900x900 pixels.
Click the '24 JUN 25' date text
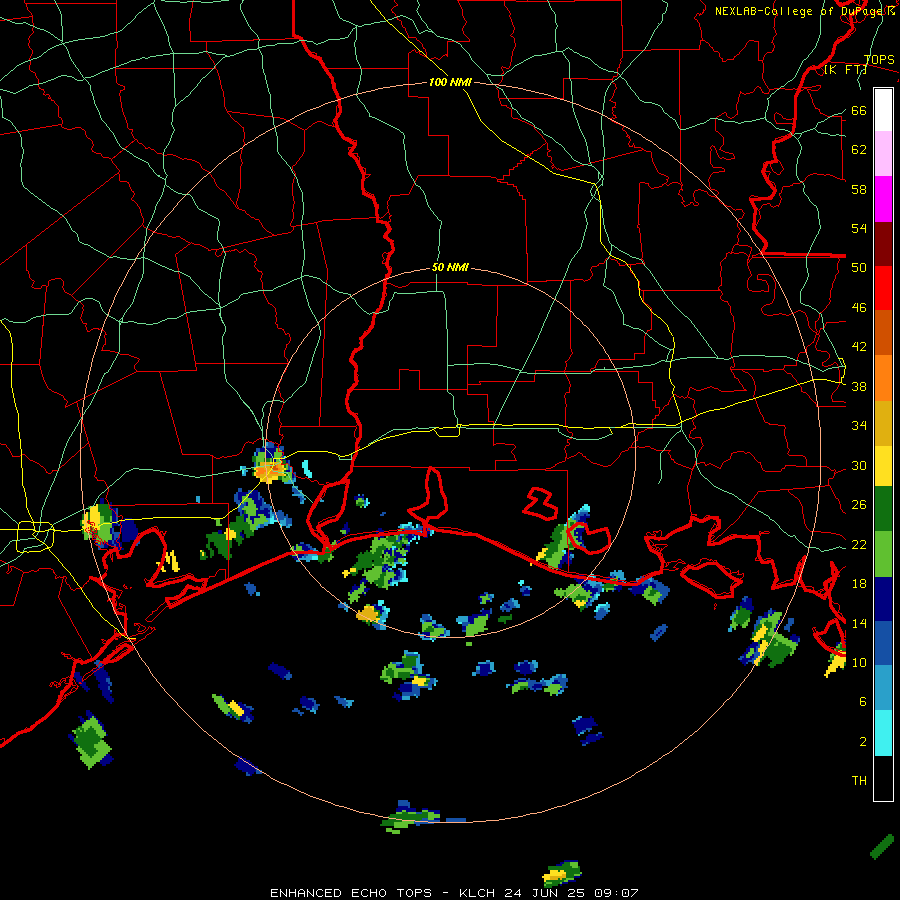tap(546, 893)
